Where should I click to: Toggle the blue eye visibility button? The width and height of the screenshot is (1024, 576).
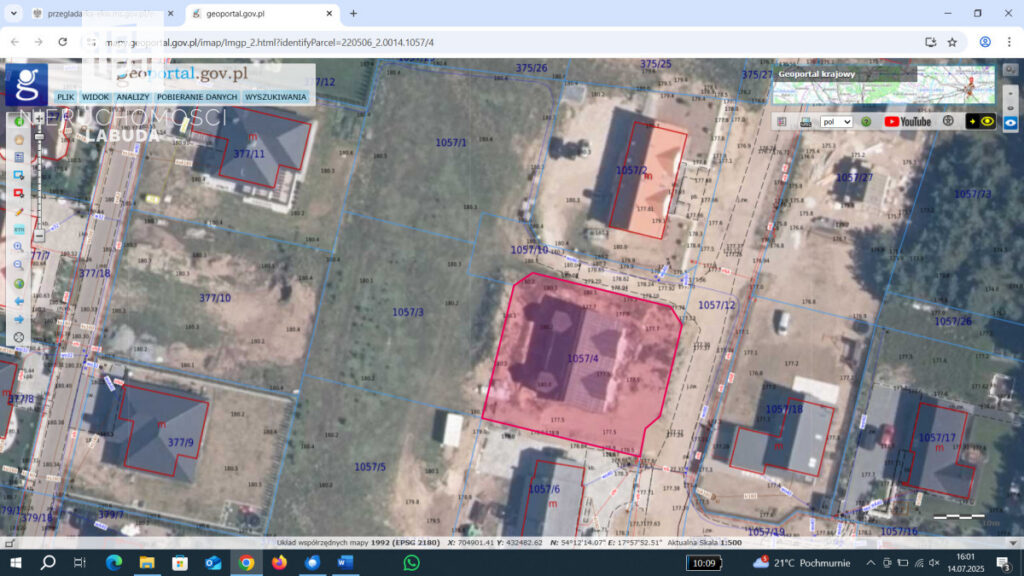pos(1011,121)
